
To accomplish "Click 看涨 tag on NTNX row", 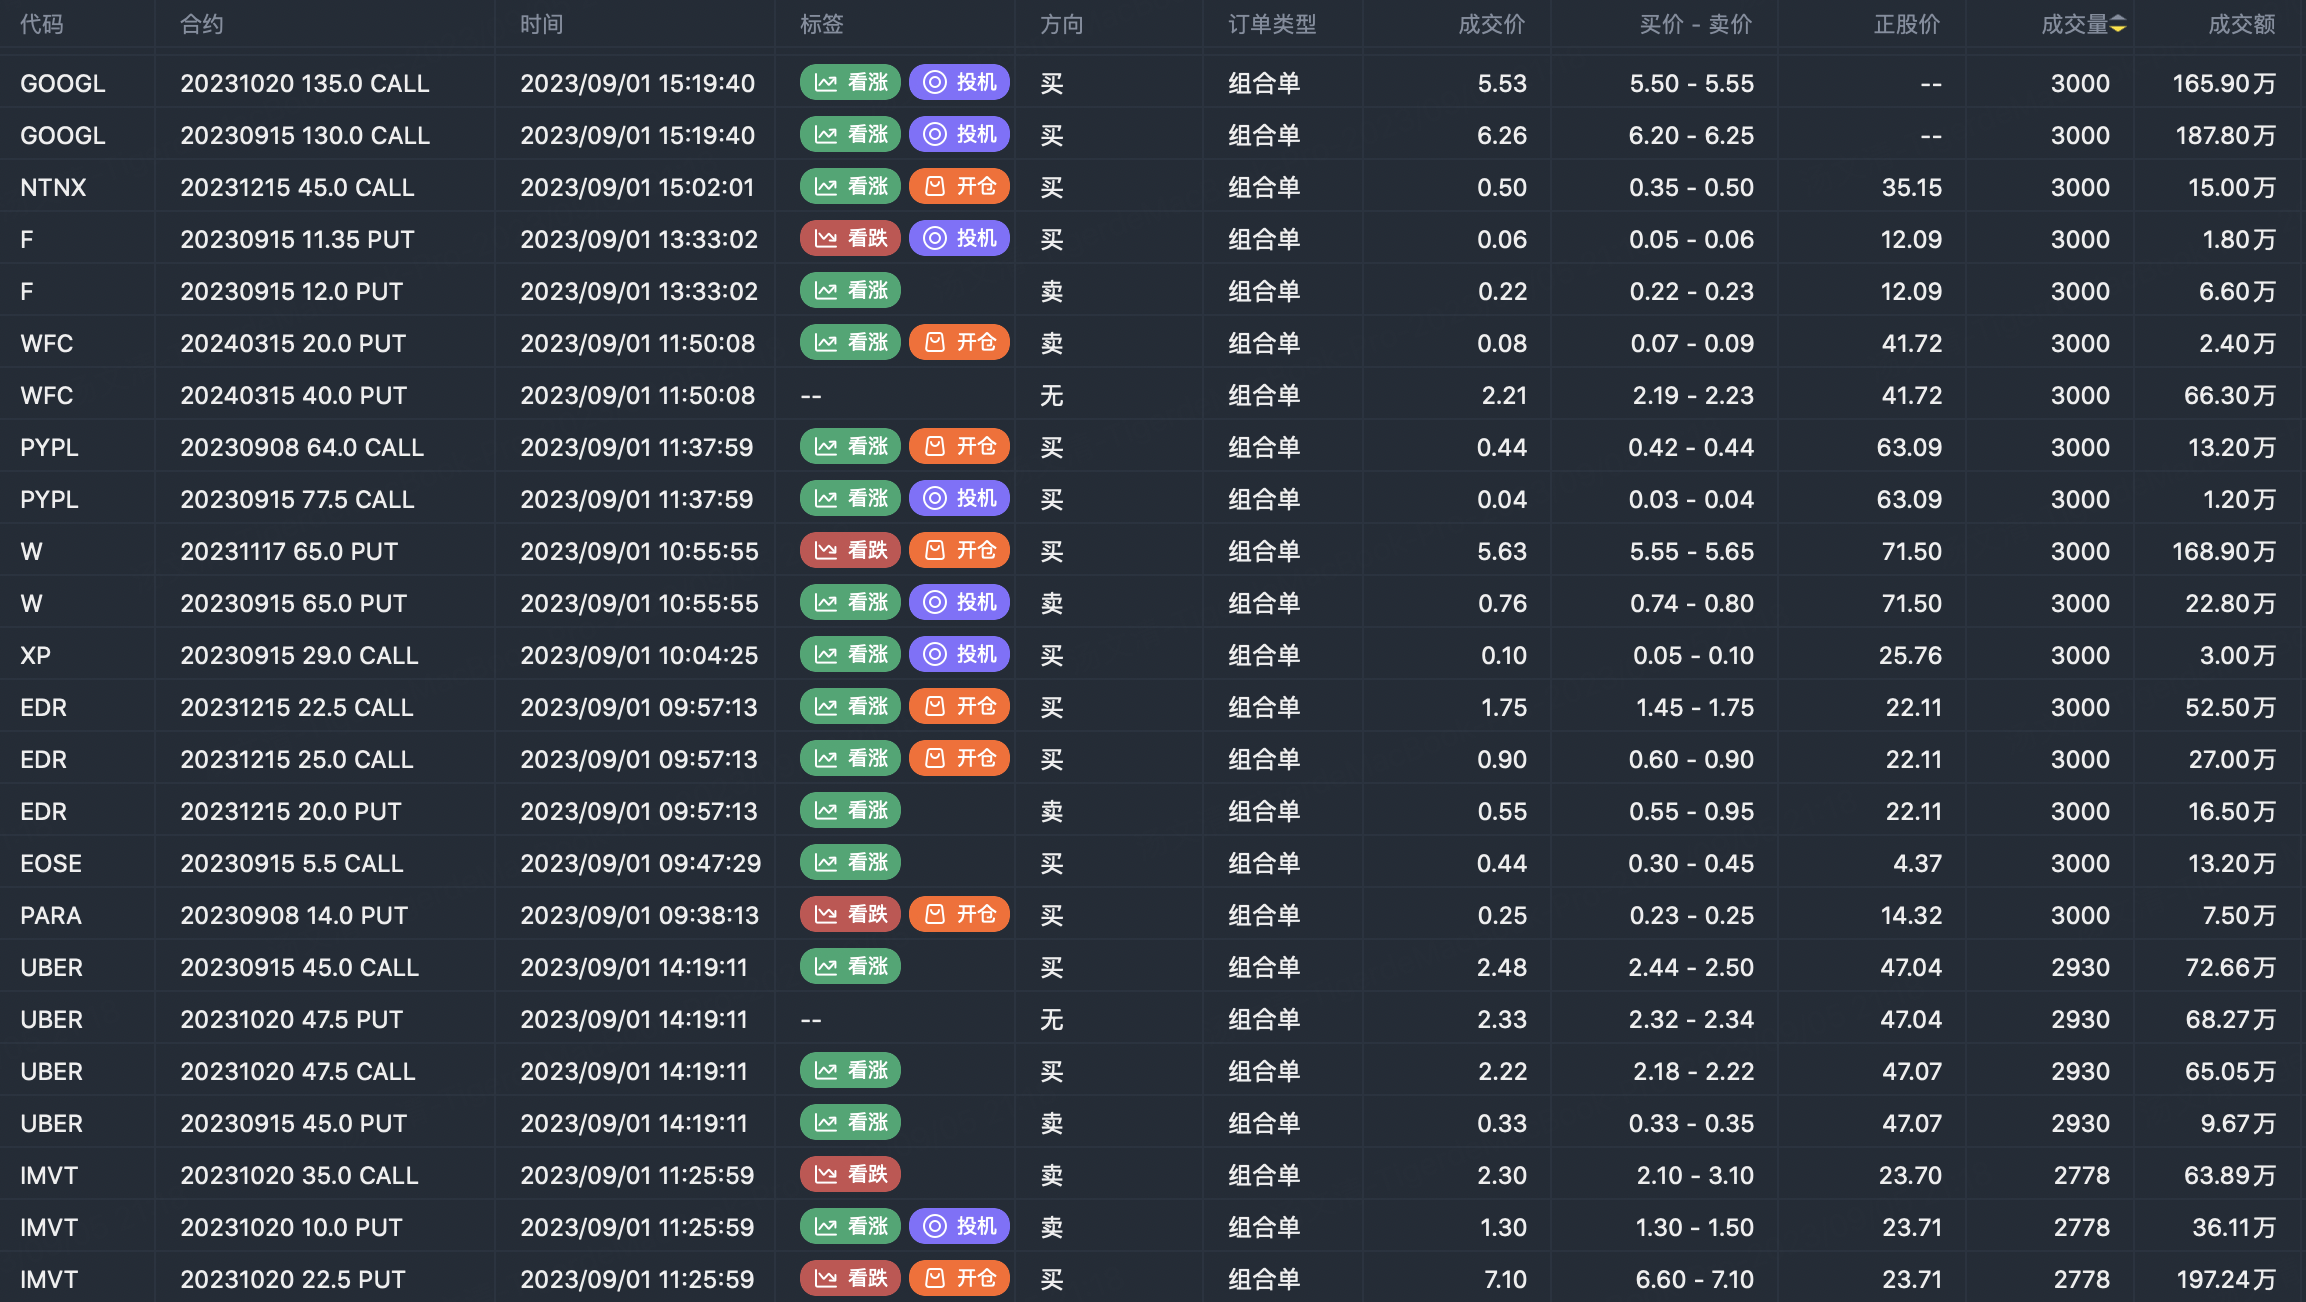I will pyautogui.click(x=850, y=187).
